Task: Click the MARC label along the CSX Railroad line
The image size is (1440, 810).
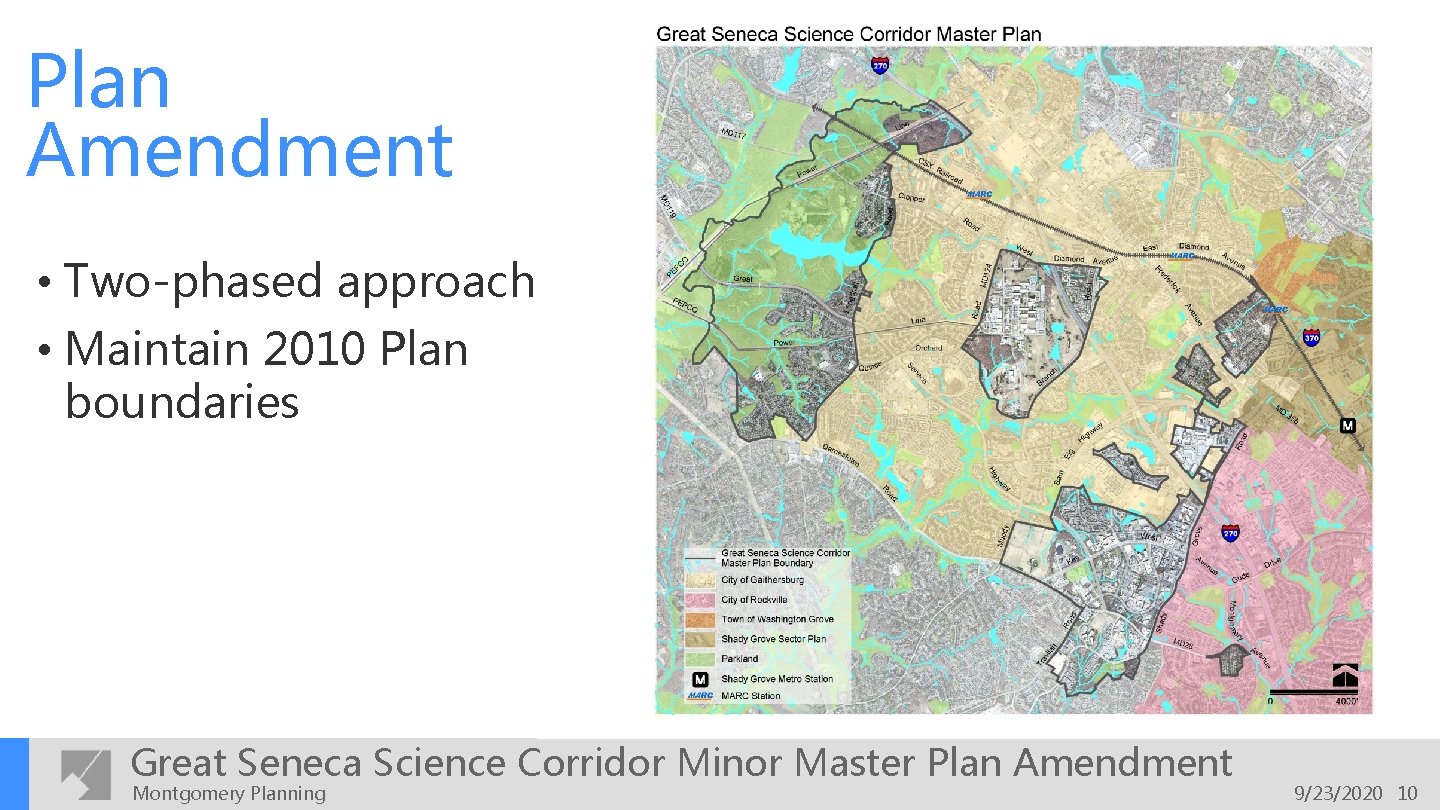Action: 978,193
